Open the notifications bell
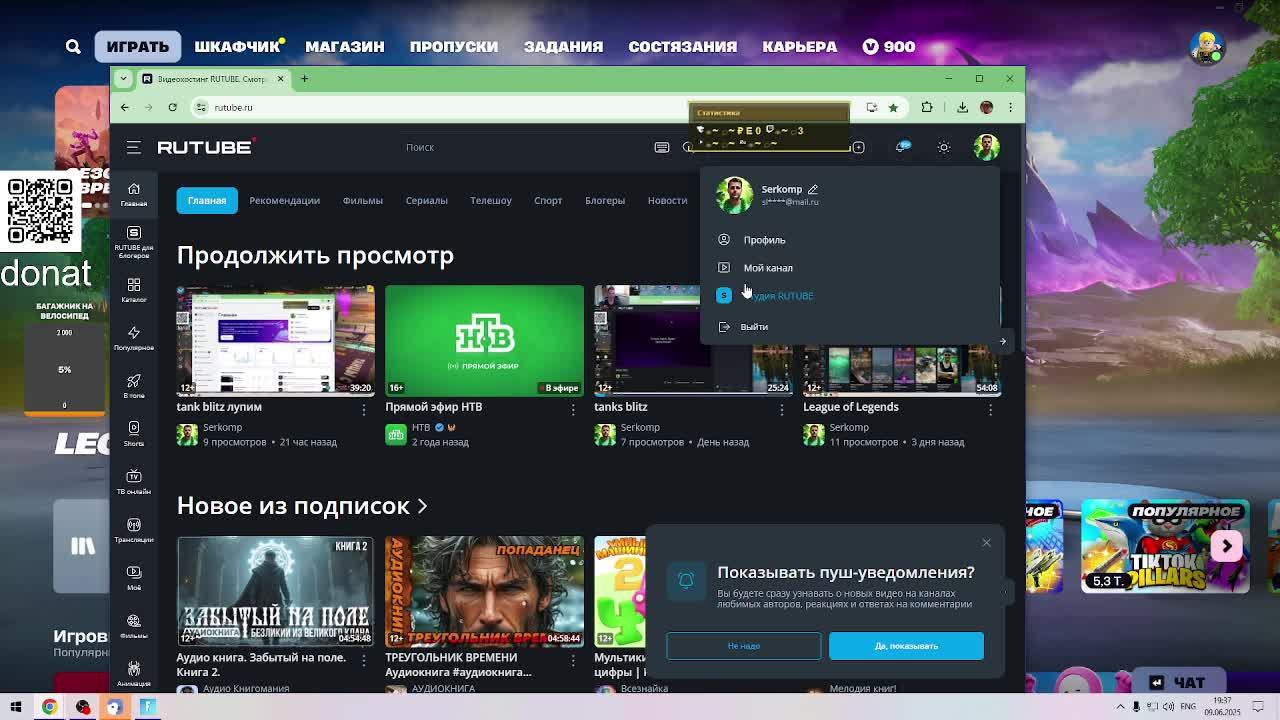Screen dimensions: 1280x720 point(902,147)
